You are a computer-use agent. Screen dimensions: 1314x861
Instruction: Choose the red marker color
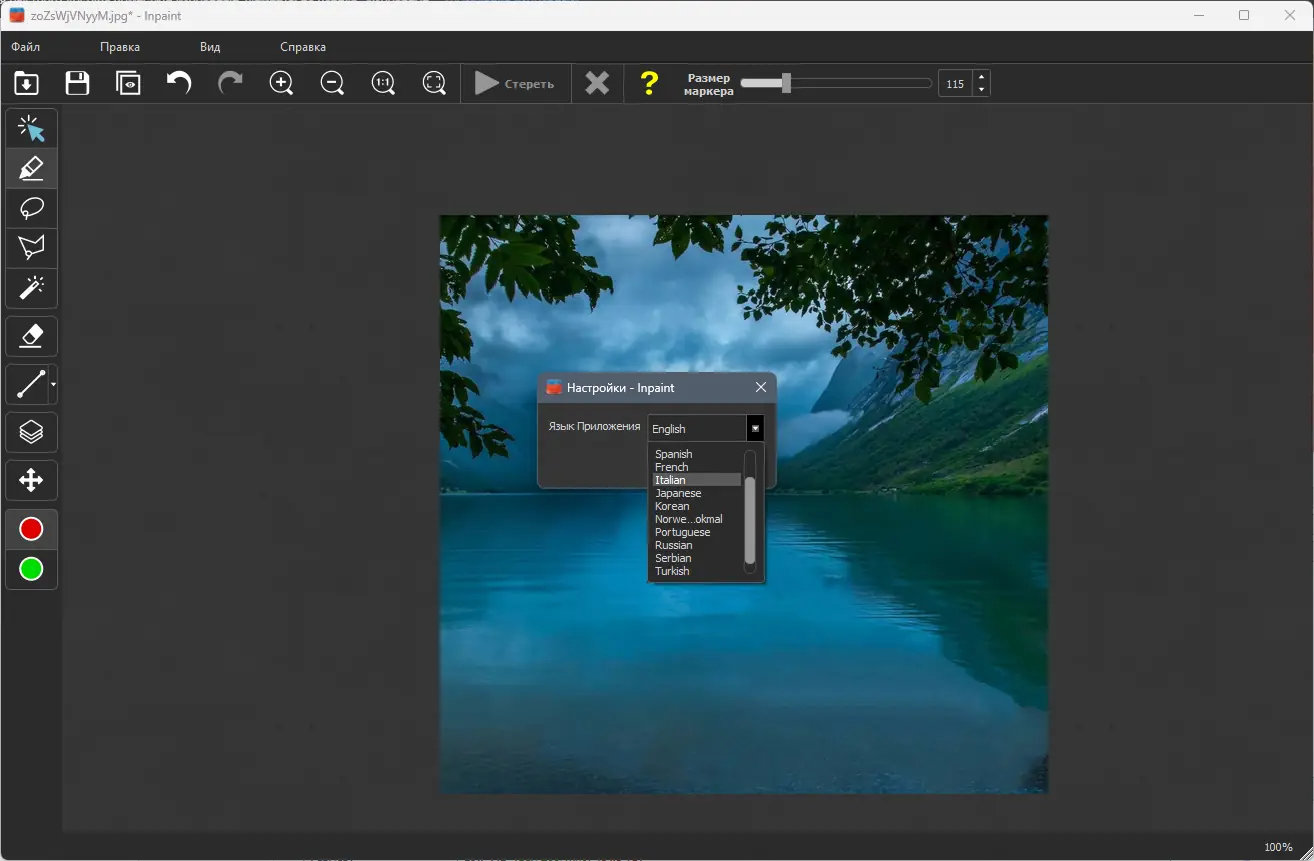point(31,529)
